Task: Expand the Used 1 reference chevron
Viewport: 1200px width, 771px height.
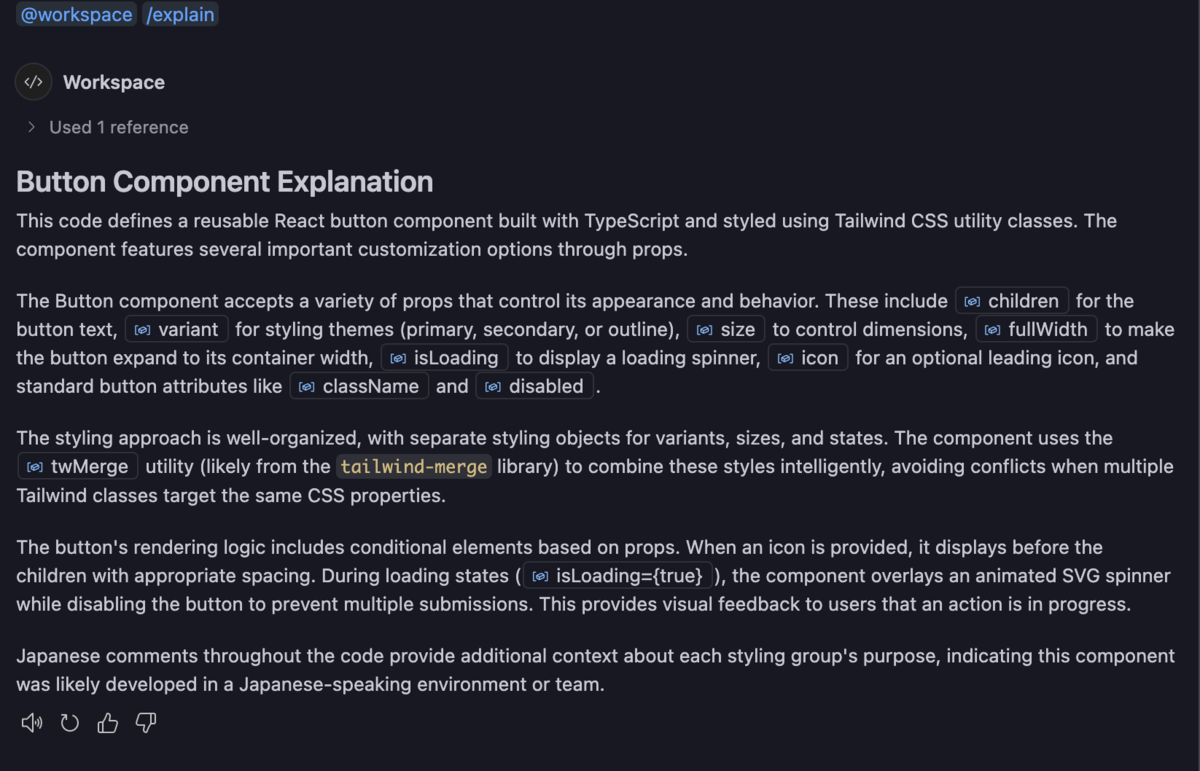Action: coord(31,127)
